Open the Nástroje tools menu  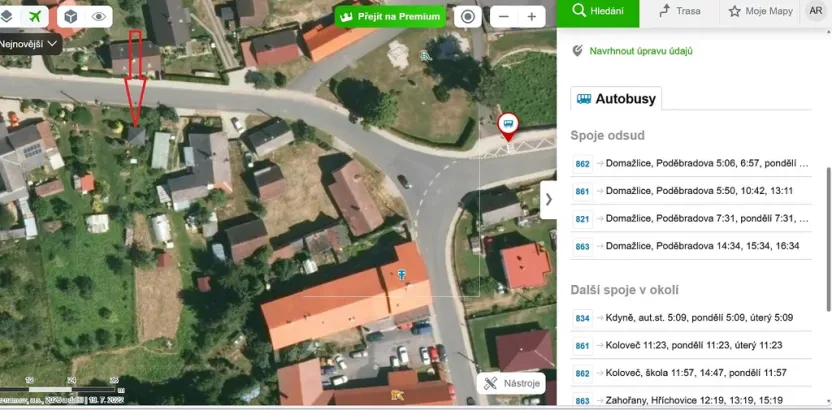click(x=512, y=383)
